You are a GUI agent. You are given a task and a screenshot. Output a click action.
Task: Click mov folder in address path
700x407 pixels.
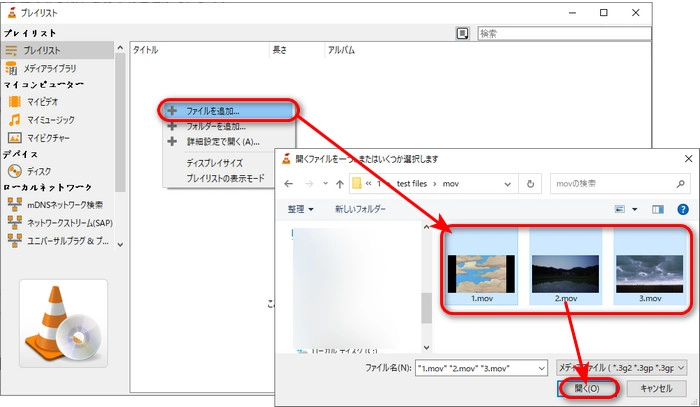point(450,184)
